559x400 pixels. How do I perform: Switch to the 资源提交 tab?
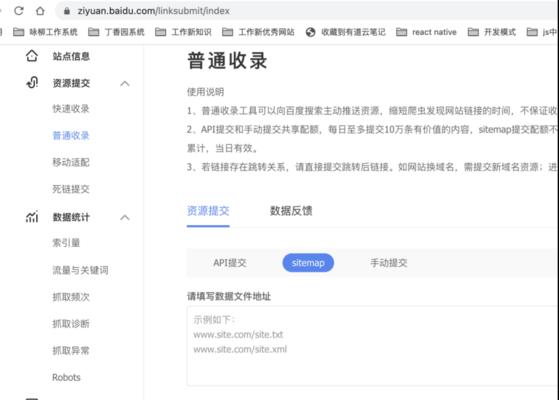pyautogui.click(x=208, y=211)
